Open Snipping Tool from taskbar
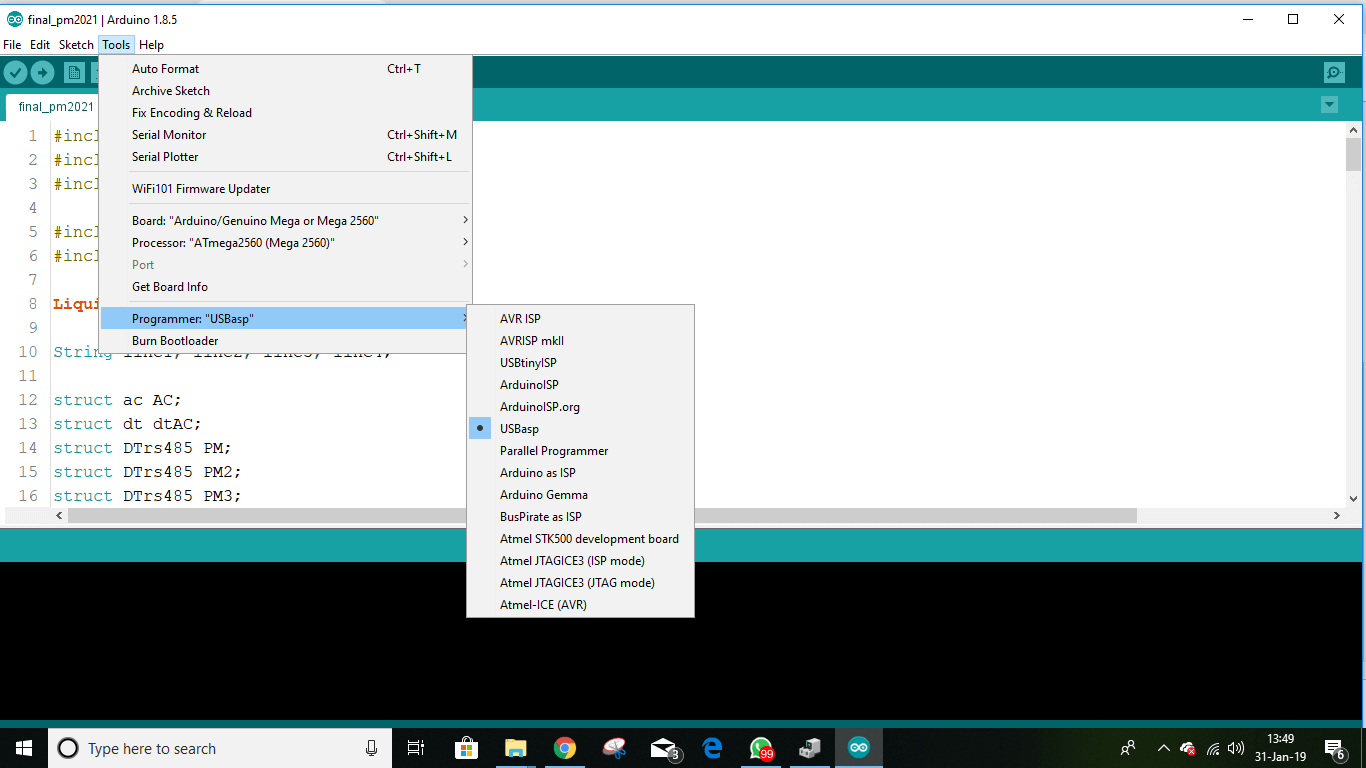Screen dimensions: 1366x768 pyautogui.click(x=614, y=748)
